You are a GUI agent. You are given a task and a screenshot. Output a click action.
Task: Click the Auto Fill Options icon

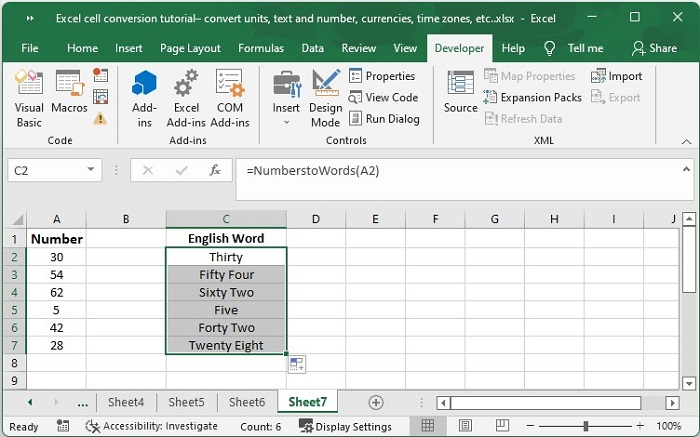(x=296, y=365)
